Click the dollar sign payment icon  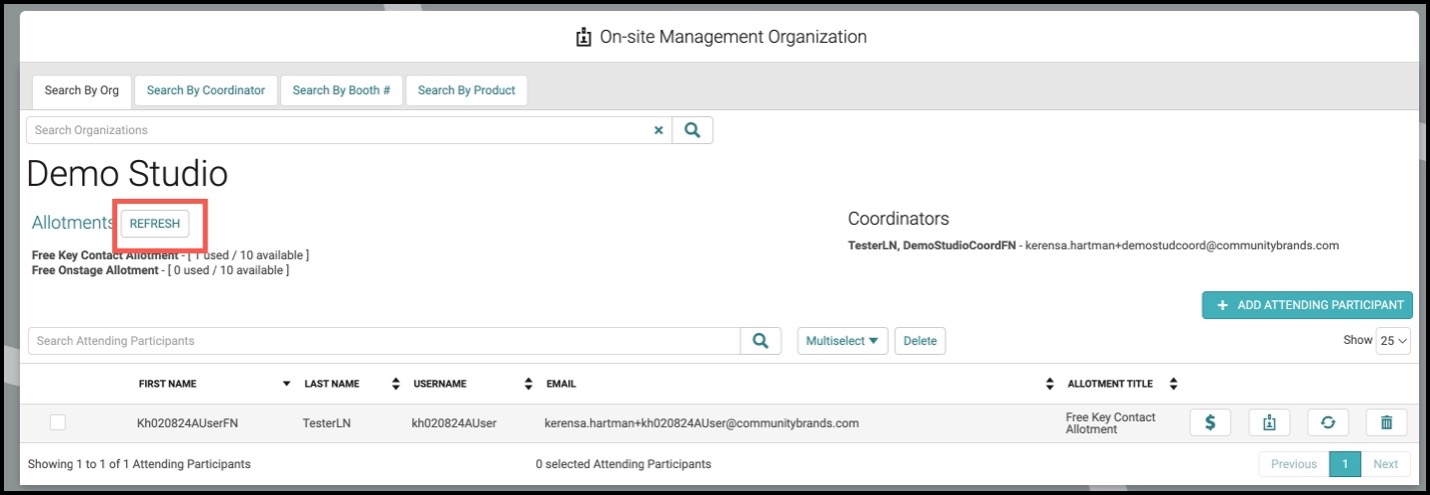(1210, 423)
